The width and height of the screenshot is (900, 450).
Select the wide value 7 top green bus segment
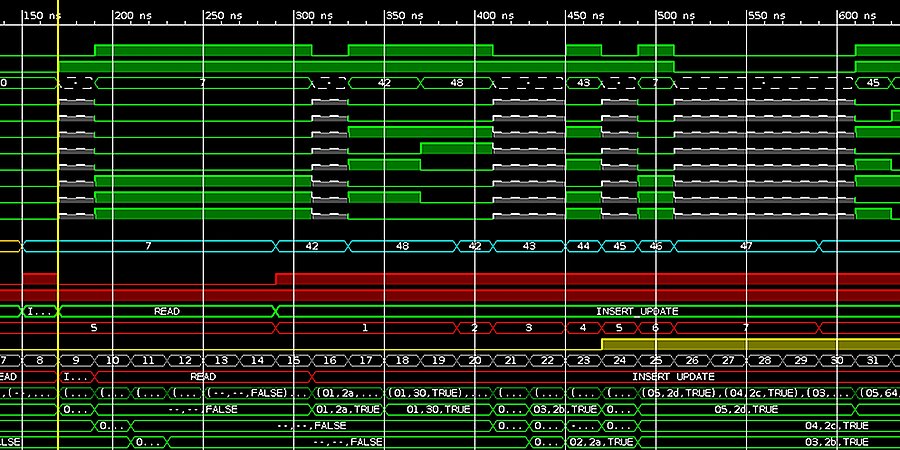[x=202, y=82]
